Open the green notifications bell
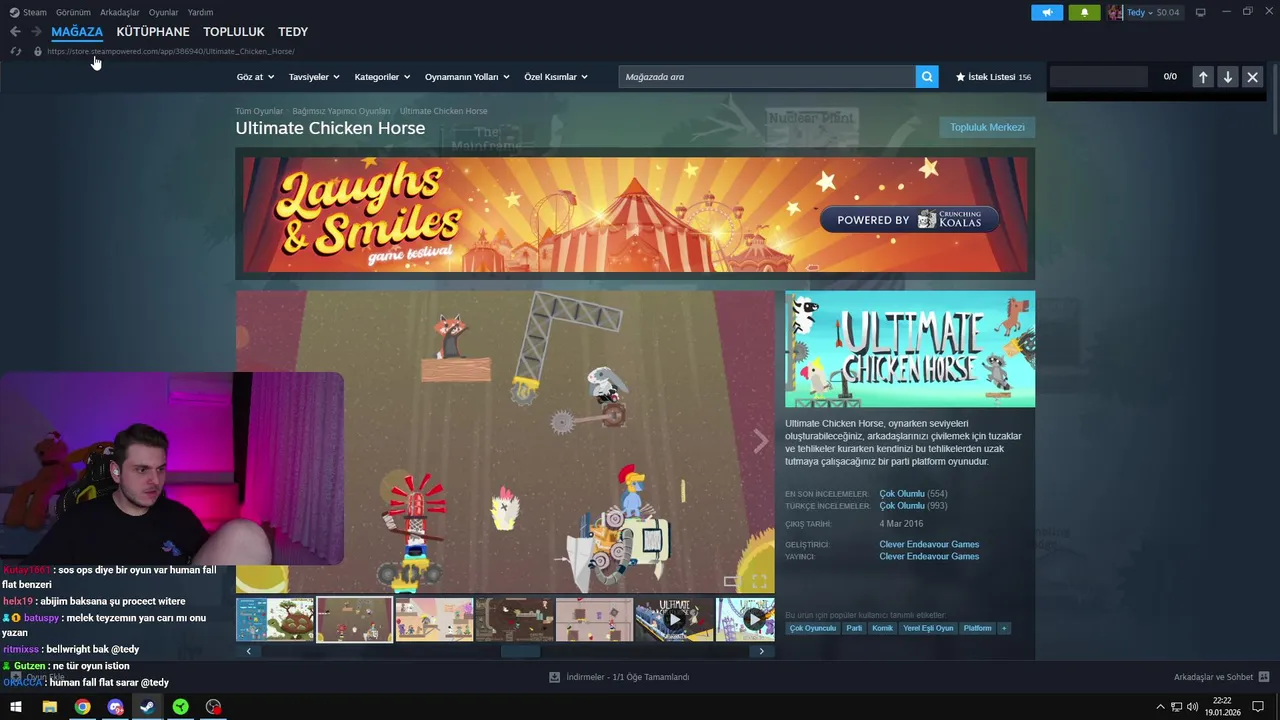Image resolution: width=1280 pixels, height=720 pixels. (1084, 12)
